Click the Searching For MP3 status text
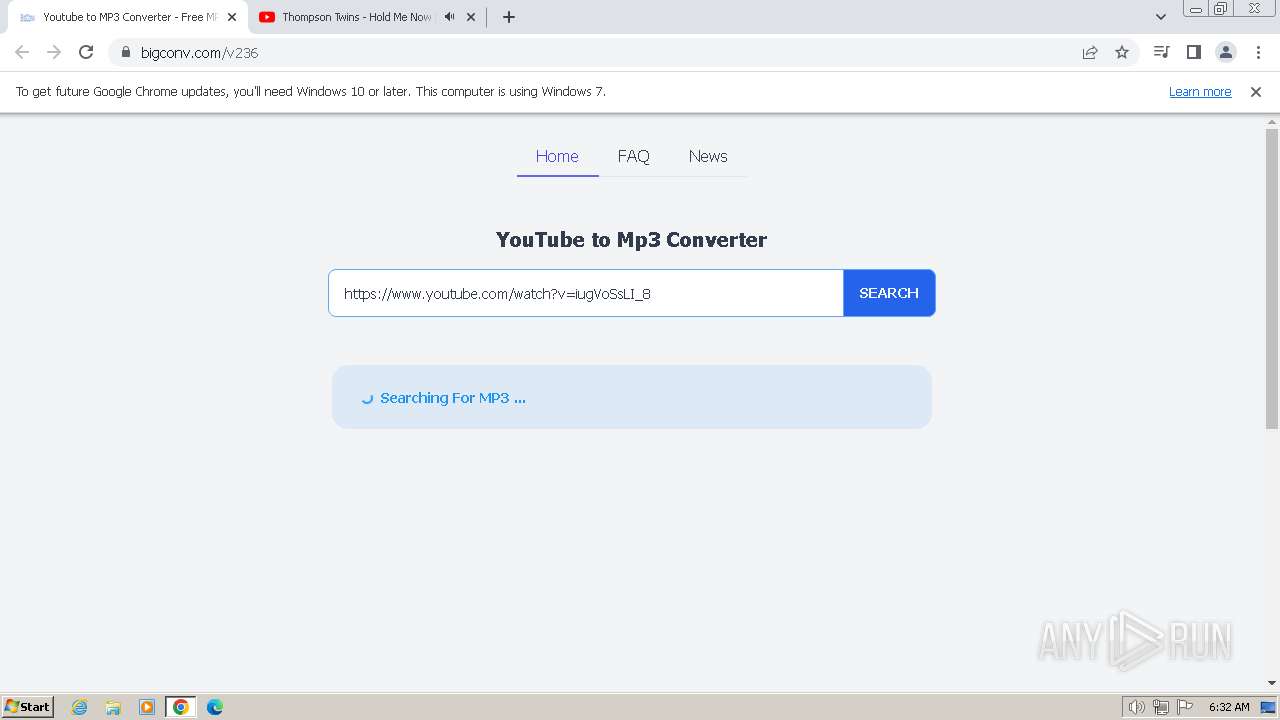Image resolution: width=1280 pixels, height=720 pixels. (x=452, y=398)
